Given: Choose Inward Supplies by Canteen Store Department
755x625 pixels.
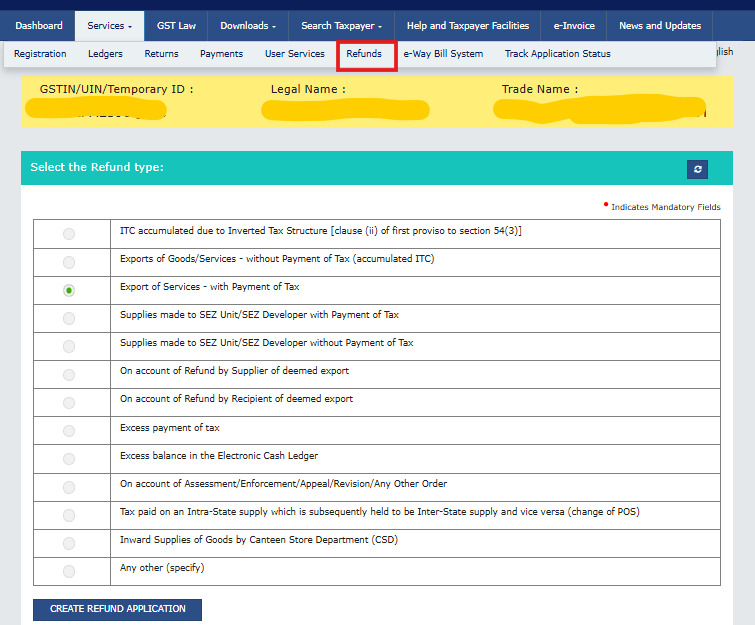Looking at the screenshot, I should 69,543.
